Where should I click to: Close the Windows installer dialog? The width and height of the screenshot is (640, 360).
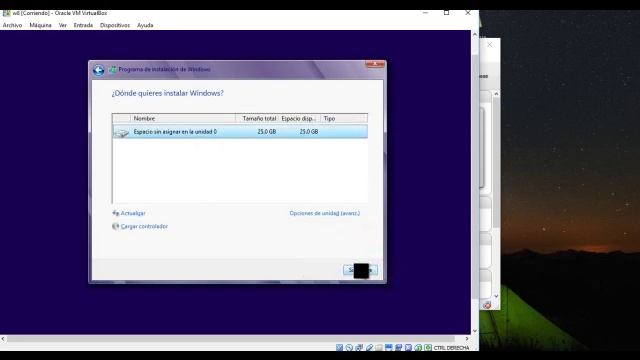pos(375,64)
